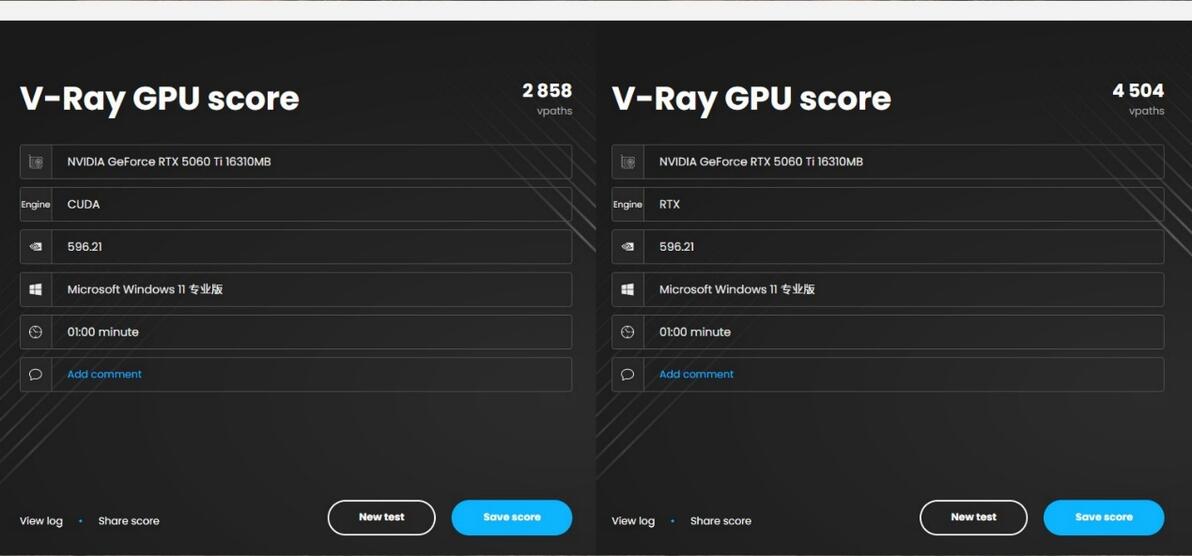
Task: Click Microsoft Windows 11 row in CUDA panel
Action: pyautogui.click(x=296, y=290)
